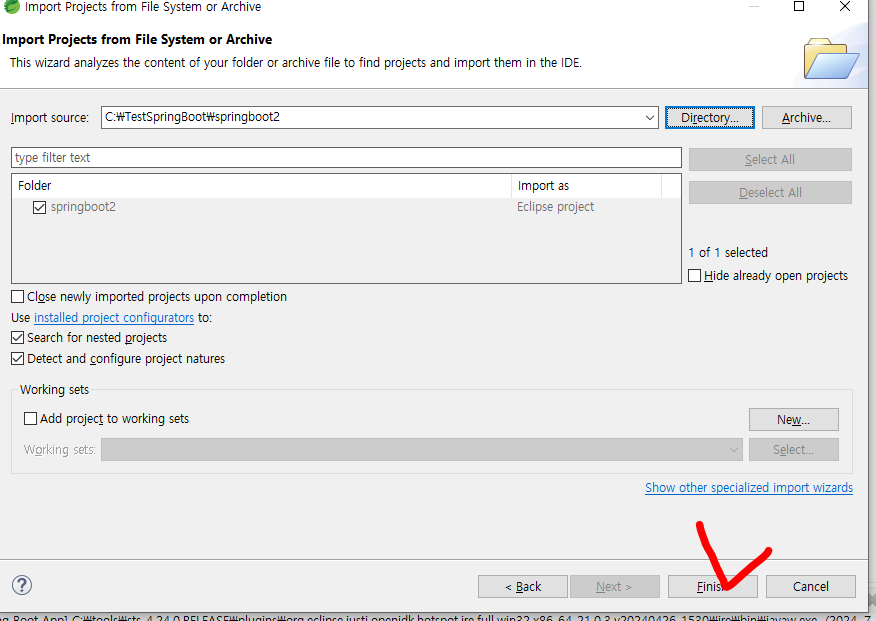The image size is (876, 621).
Task: Uncheck the springboot2 folder checkbox
Action: (x=39, y=207)
